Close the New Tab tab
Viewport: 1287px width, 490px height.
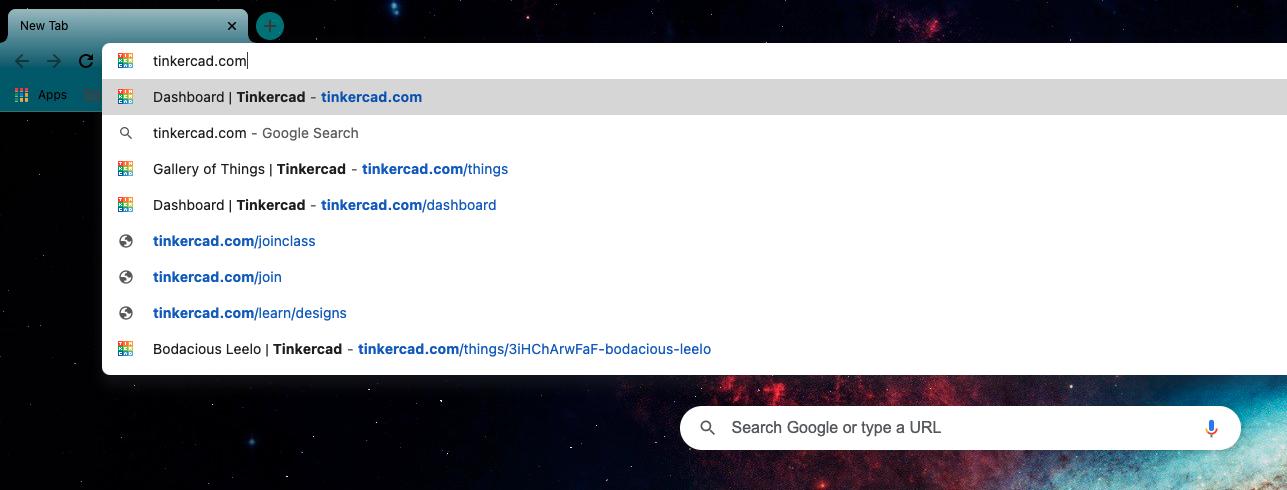point(233,26)
